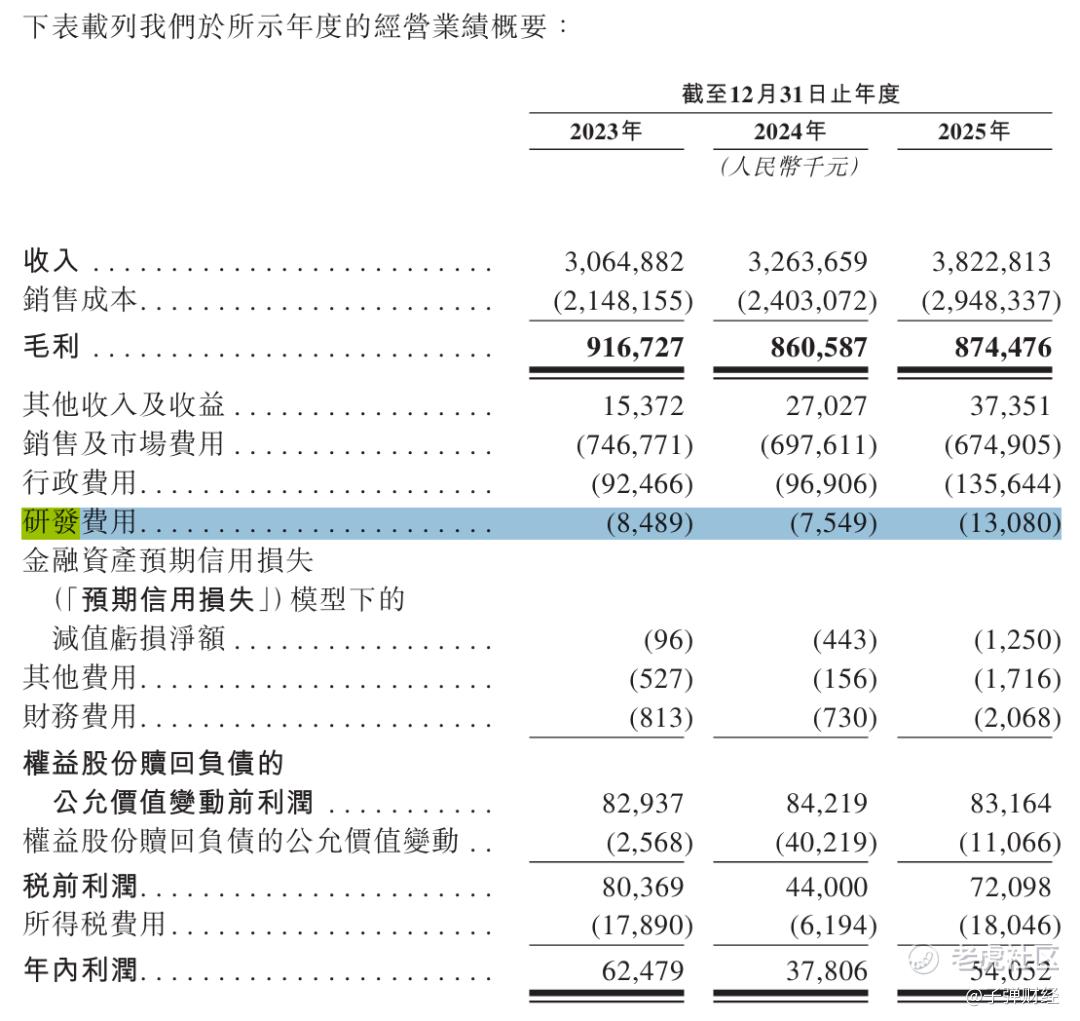Click the highlighted 研發費用 row label

tap(81, 522)
